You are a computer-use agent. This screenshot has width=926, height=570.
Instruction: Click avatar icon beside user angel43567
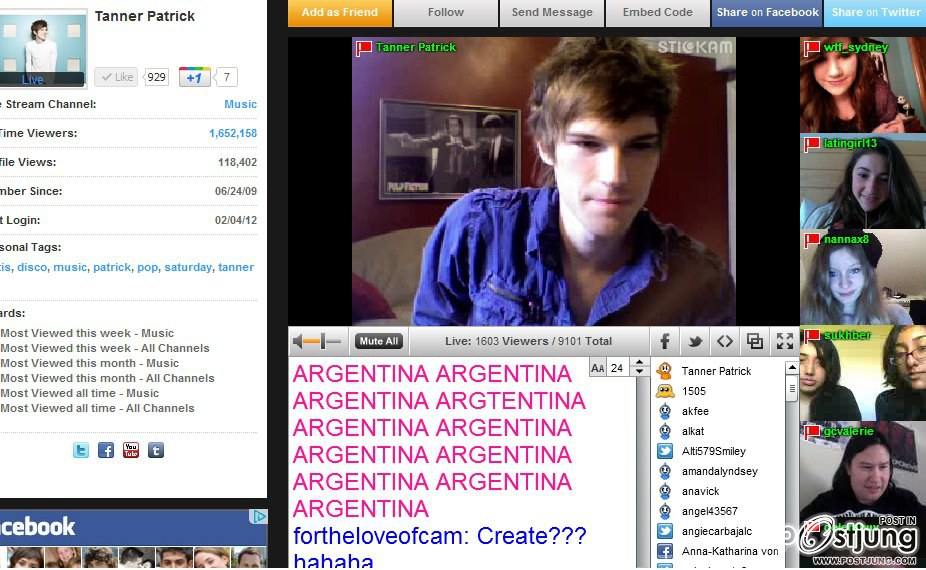click(x=665, y=512)
